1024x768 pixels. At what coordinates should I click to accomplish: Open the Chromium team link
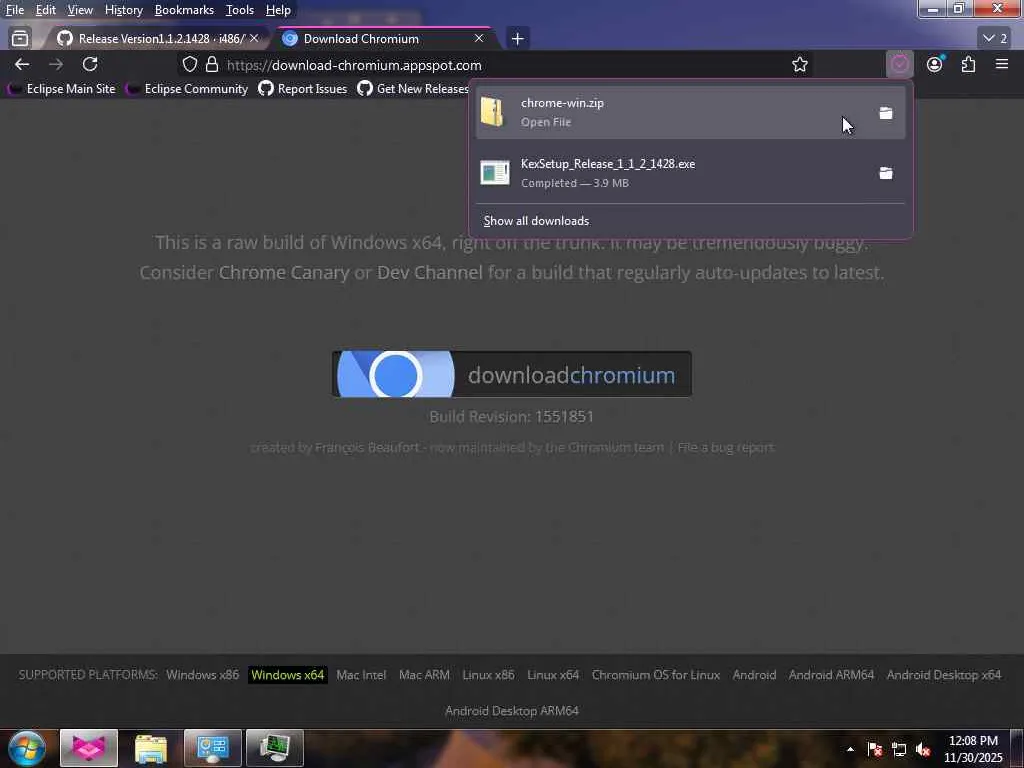616,447
